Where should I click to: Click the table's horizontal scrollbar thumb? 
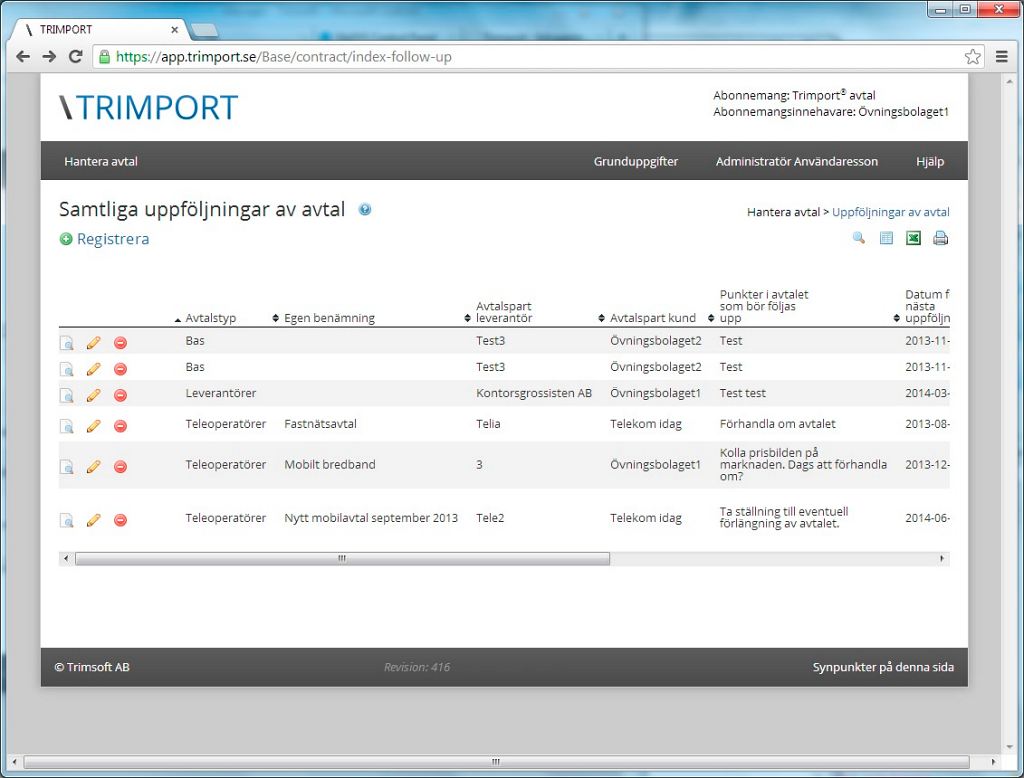pyautogui.click(x=342, y=559)
